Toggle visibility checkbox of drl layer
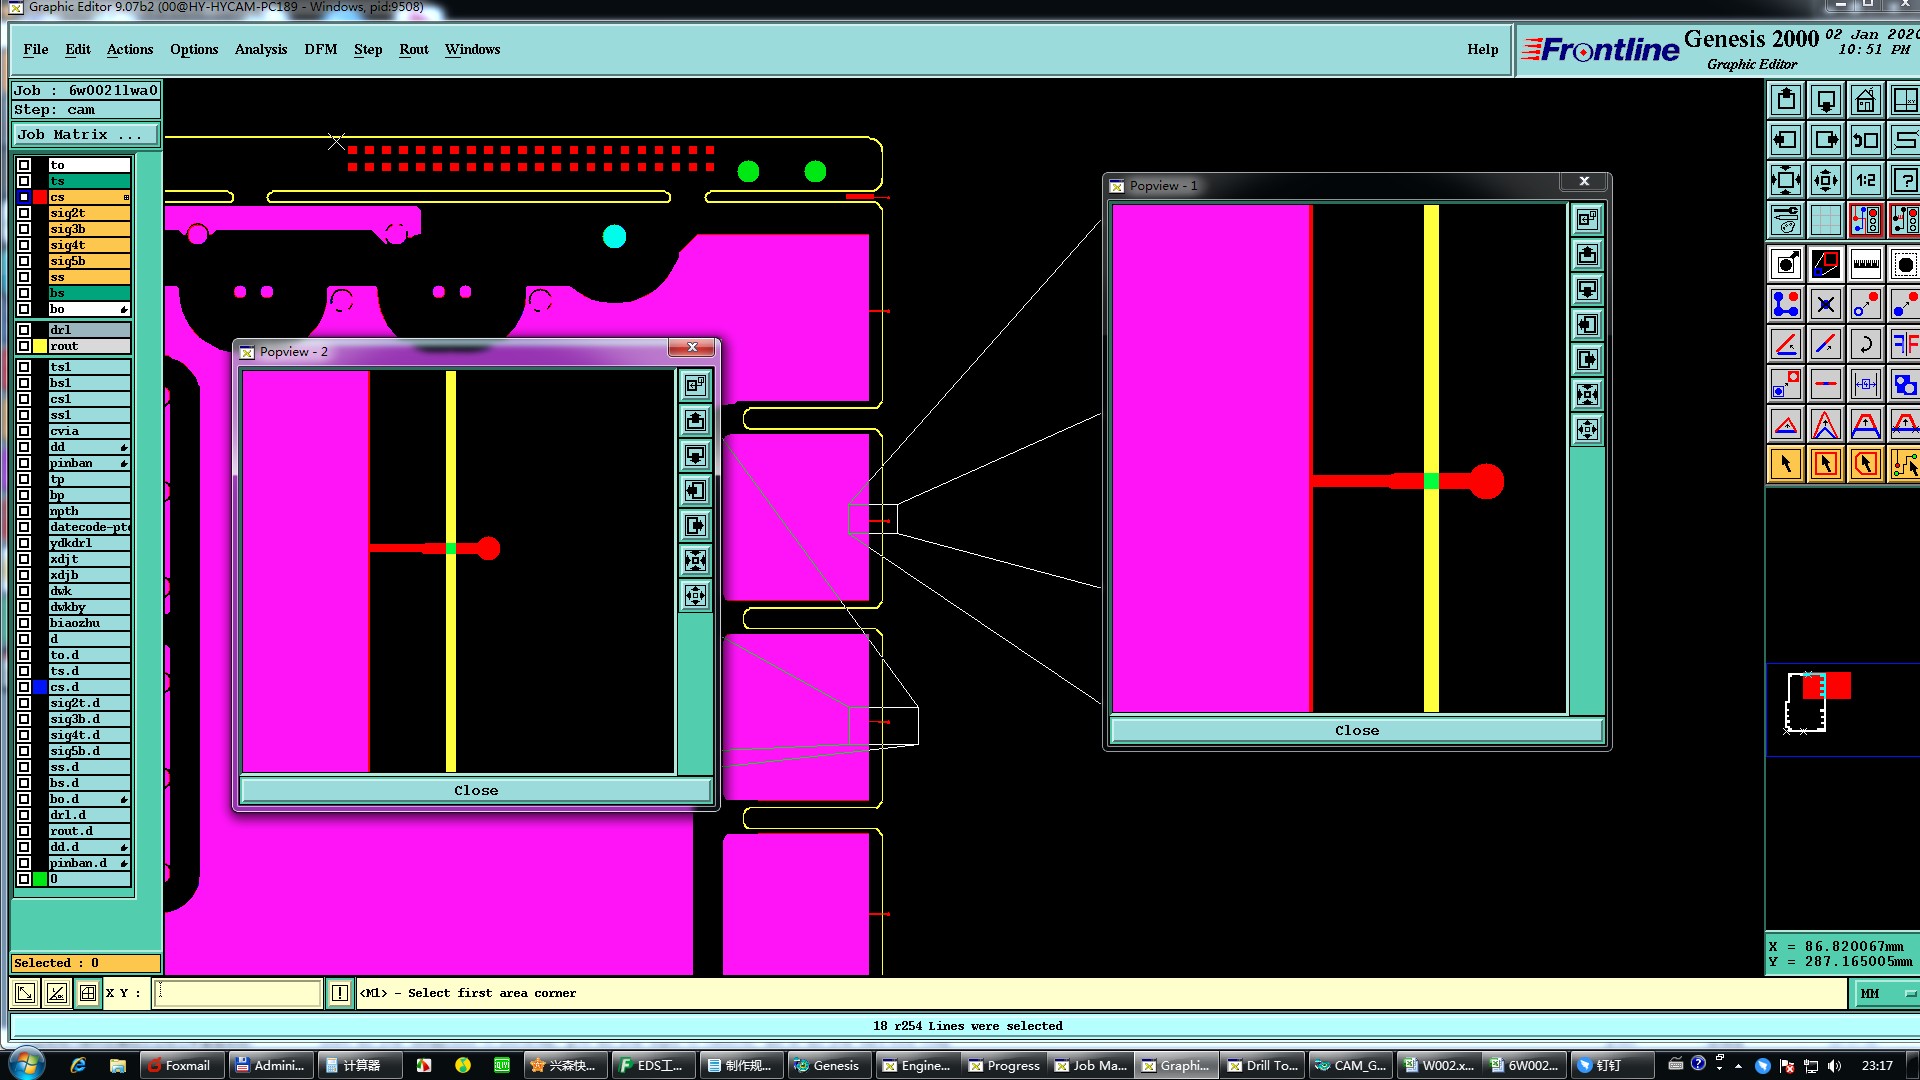Viewport: 1920px width, 1080px height. [24, 330]
